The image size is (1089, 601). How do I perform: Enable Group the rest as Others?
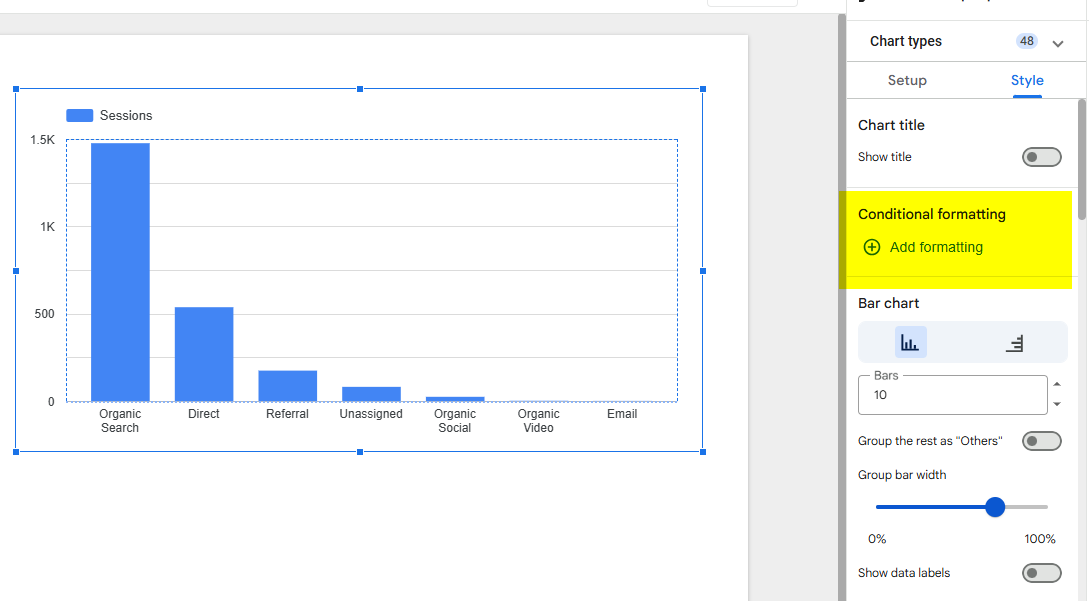pyautogui.click(x=1041, y=441)
